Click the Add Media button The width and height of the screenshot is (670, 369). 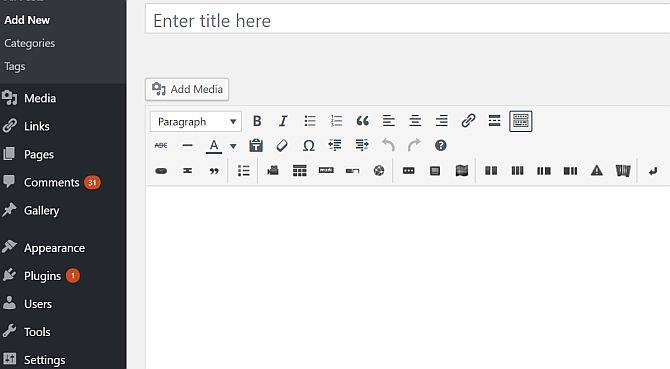point(187,89)
